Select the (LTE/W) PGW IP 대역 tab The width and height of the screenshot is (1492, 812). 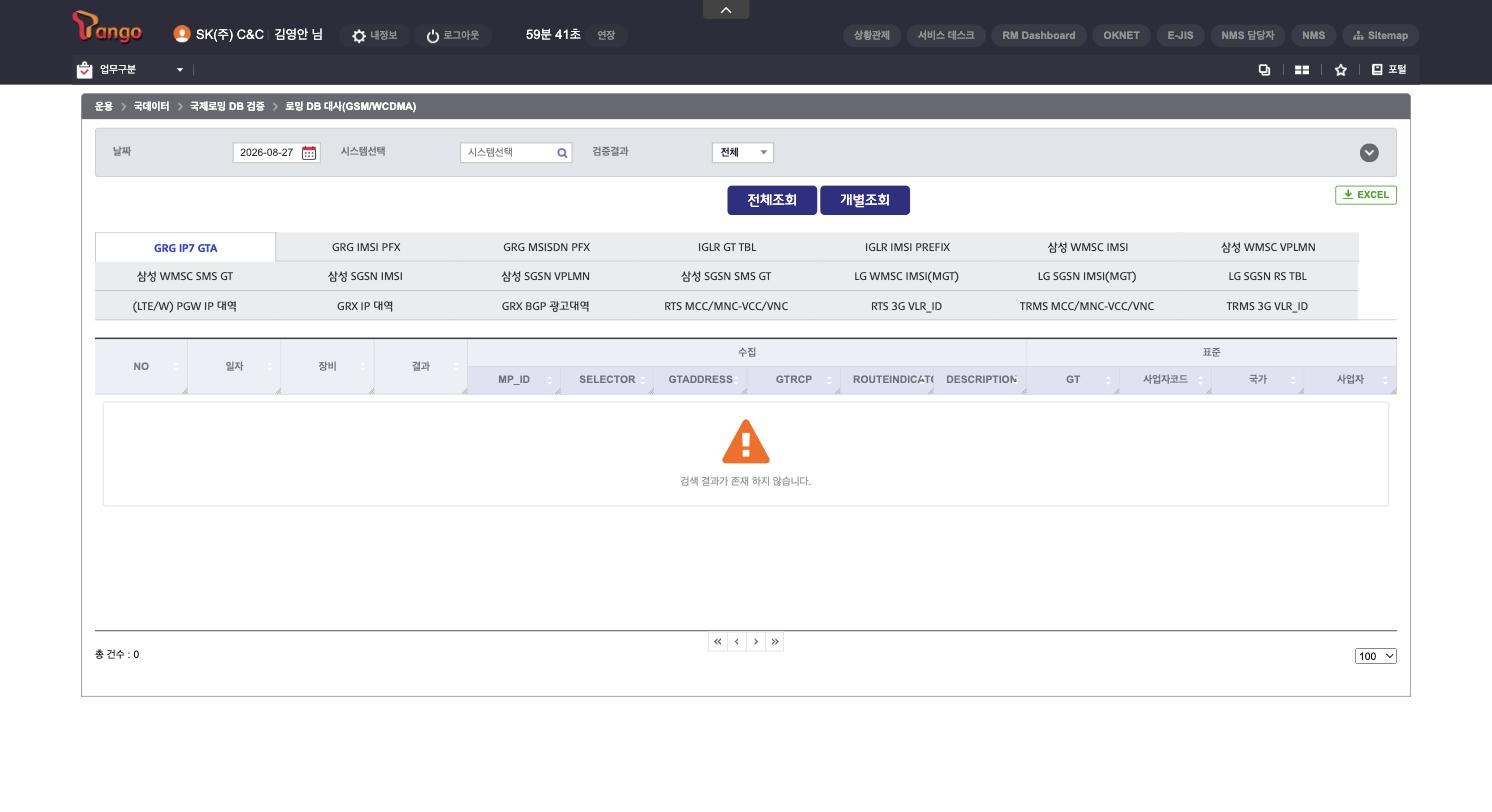[185, 306]
